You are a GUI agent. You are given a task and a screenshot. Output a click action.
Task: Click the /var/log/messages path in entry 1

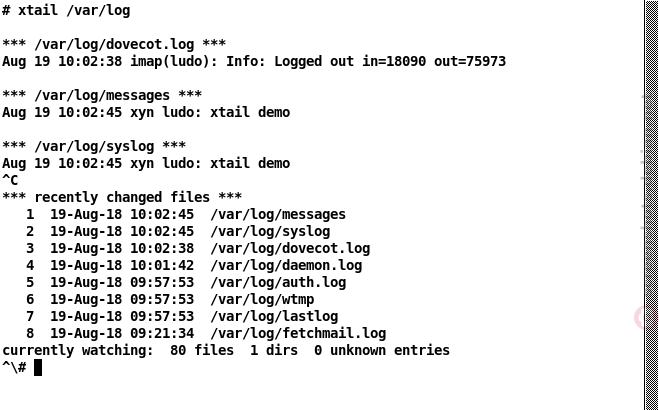click(278, 215)
